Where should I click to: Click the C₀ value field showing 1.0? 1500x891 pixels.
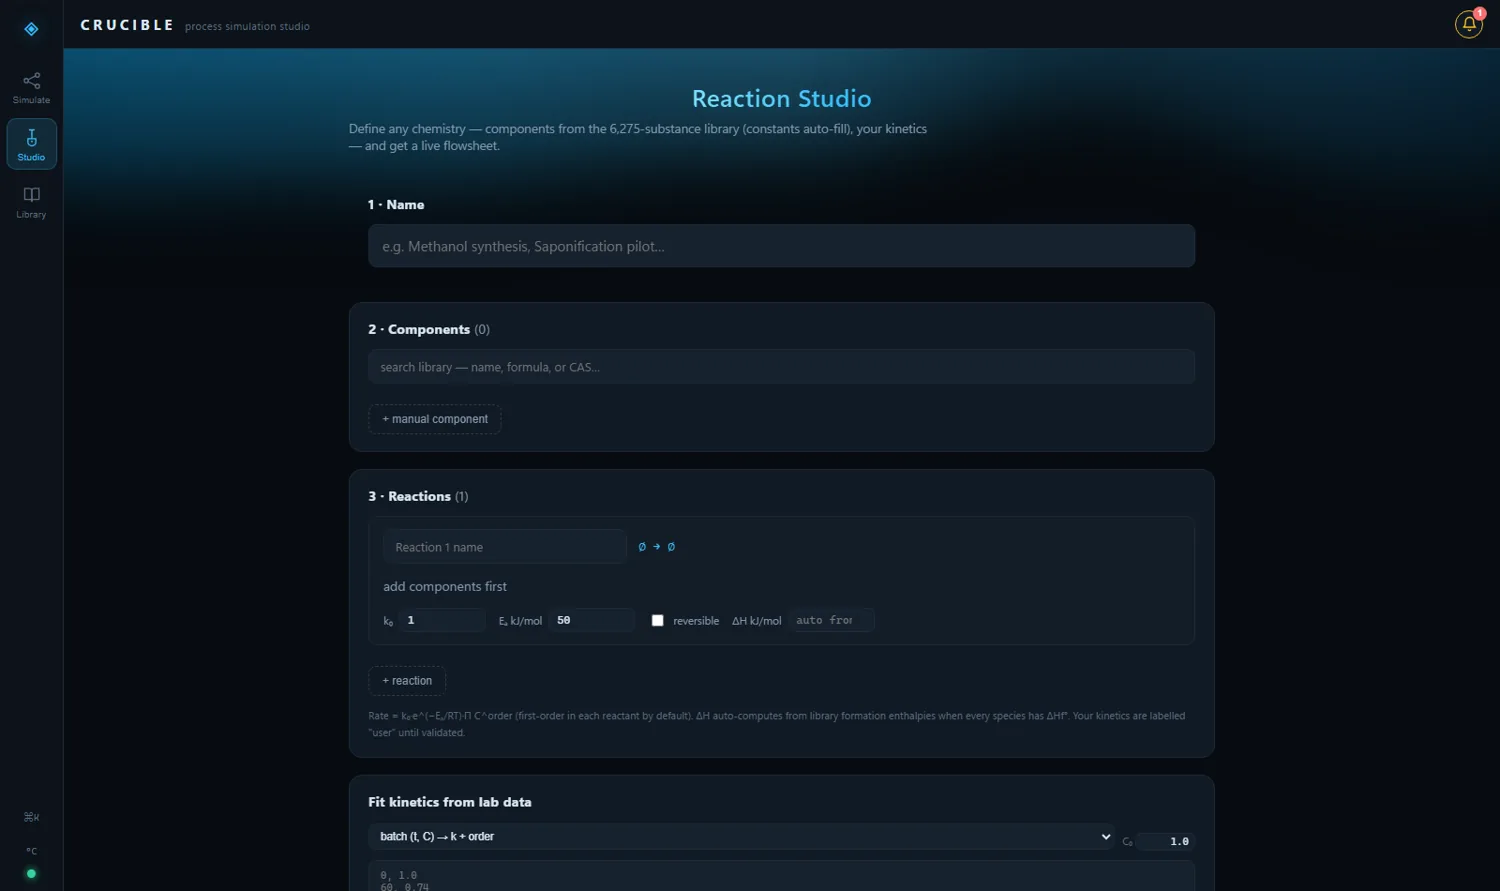pyautogui.click(x=1166, y=841)
